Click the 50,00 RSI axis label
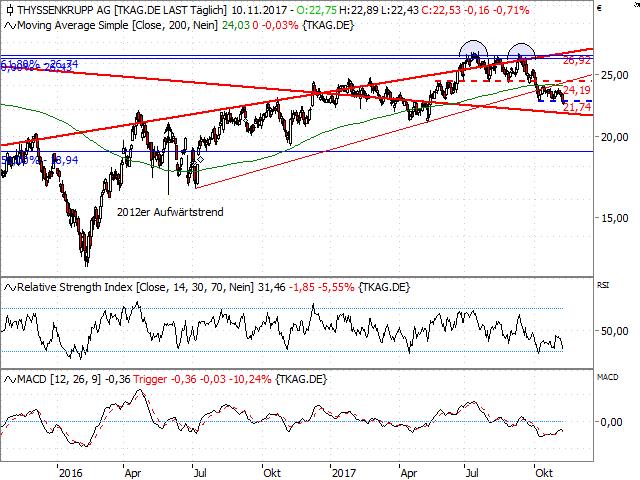The height and width of the screenshot is (480, 640). pyautogui.click(x=615, y=331)
